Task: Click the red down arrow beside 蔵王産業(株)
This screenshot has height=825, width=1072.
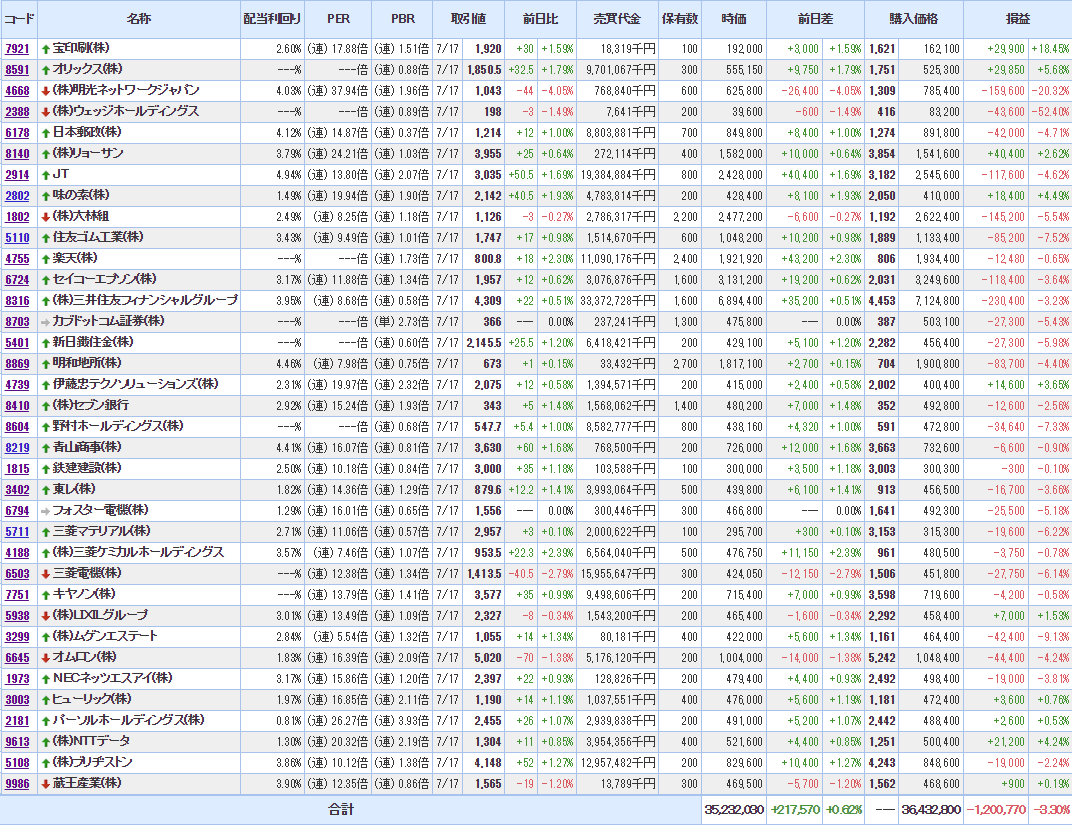Action: click(x=46, y=783)
